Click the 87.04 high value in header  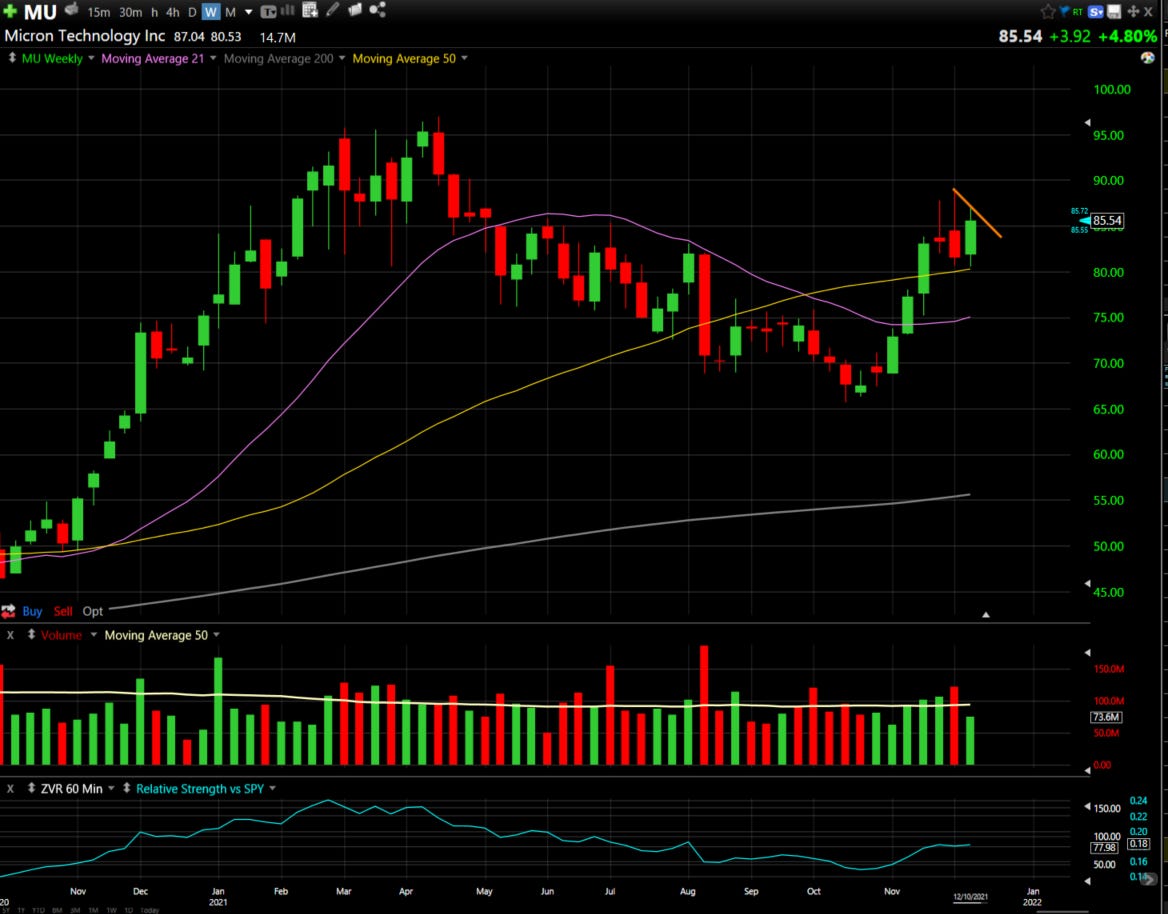189,37
